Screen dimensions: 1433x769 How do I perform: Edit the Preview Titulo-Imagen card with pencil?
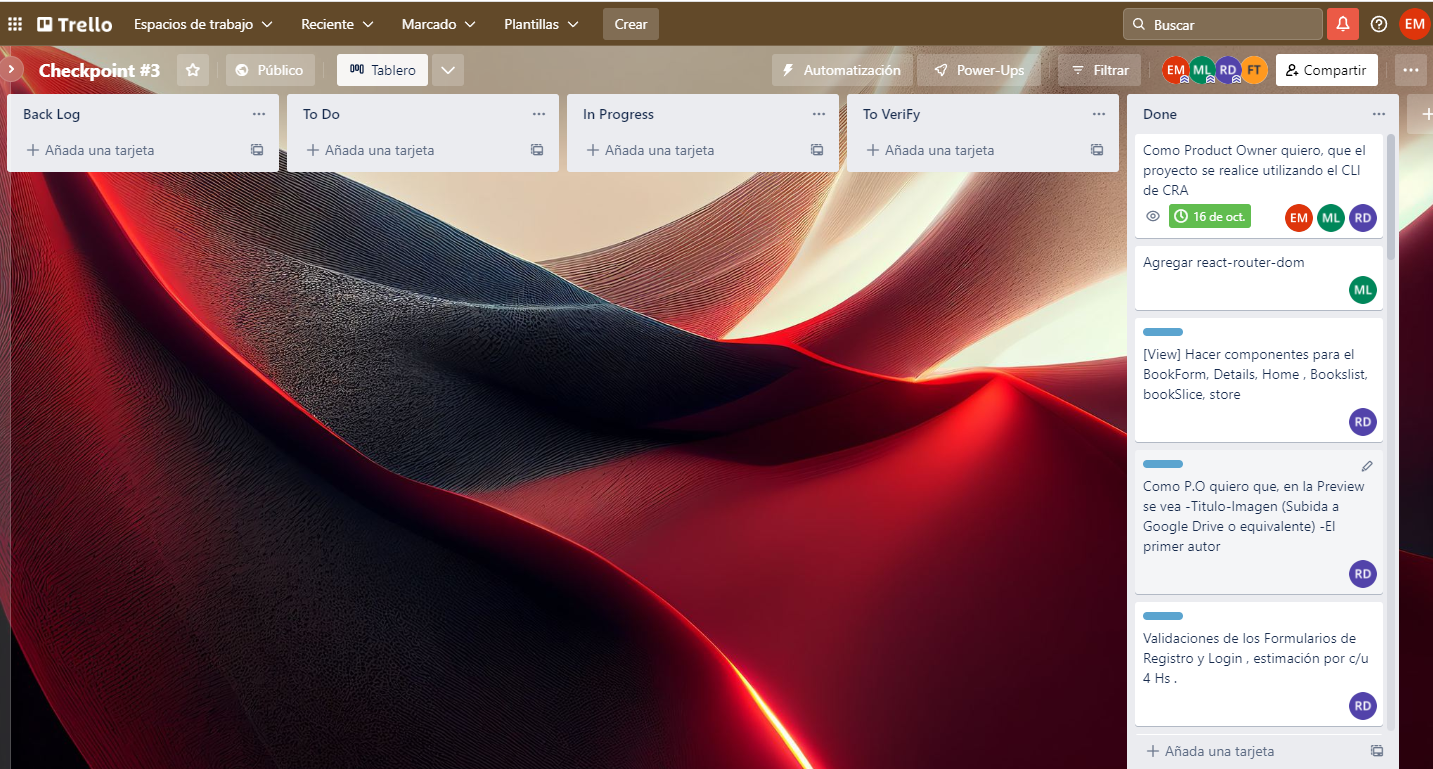coord(1367,466)
